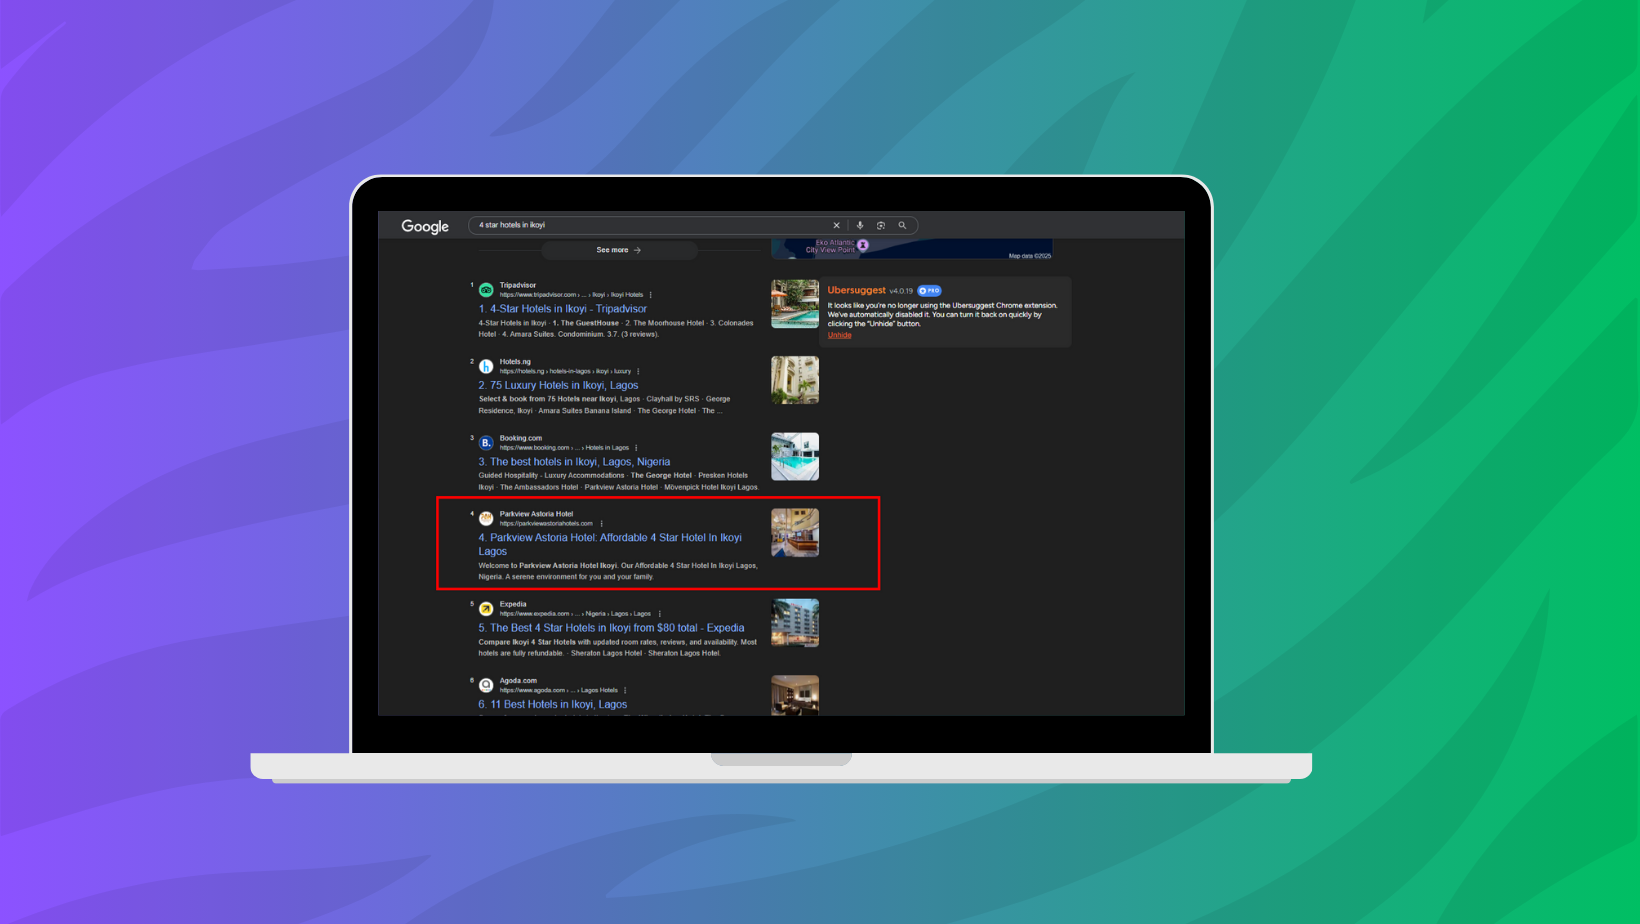Click the Agoda result room thumbnail

(x=795, y=695)
